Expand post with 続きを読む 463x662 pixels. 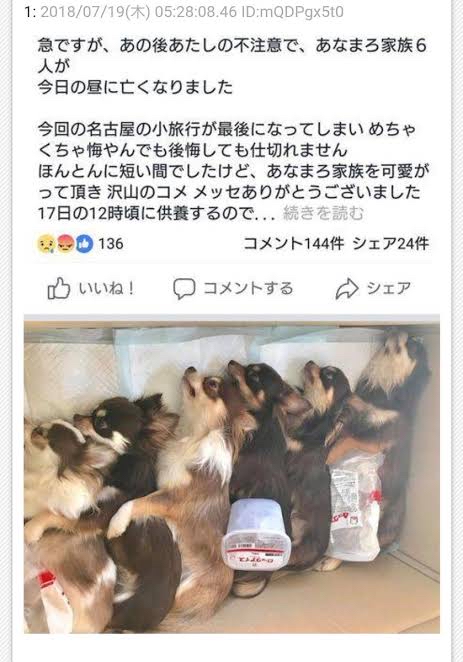pyautogui.click(x=323, y=213)
